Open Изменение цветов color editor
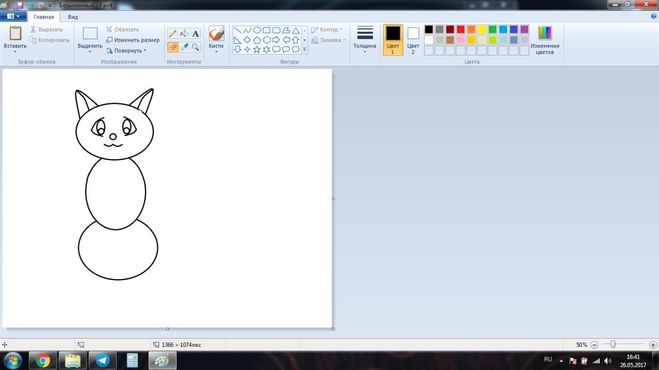This screenshot has height=370, width=659. [x=545, y=40]
